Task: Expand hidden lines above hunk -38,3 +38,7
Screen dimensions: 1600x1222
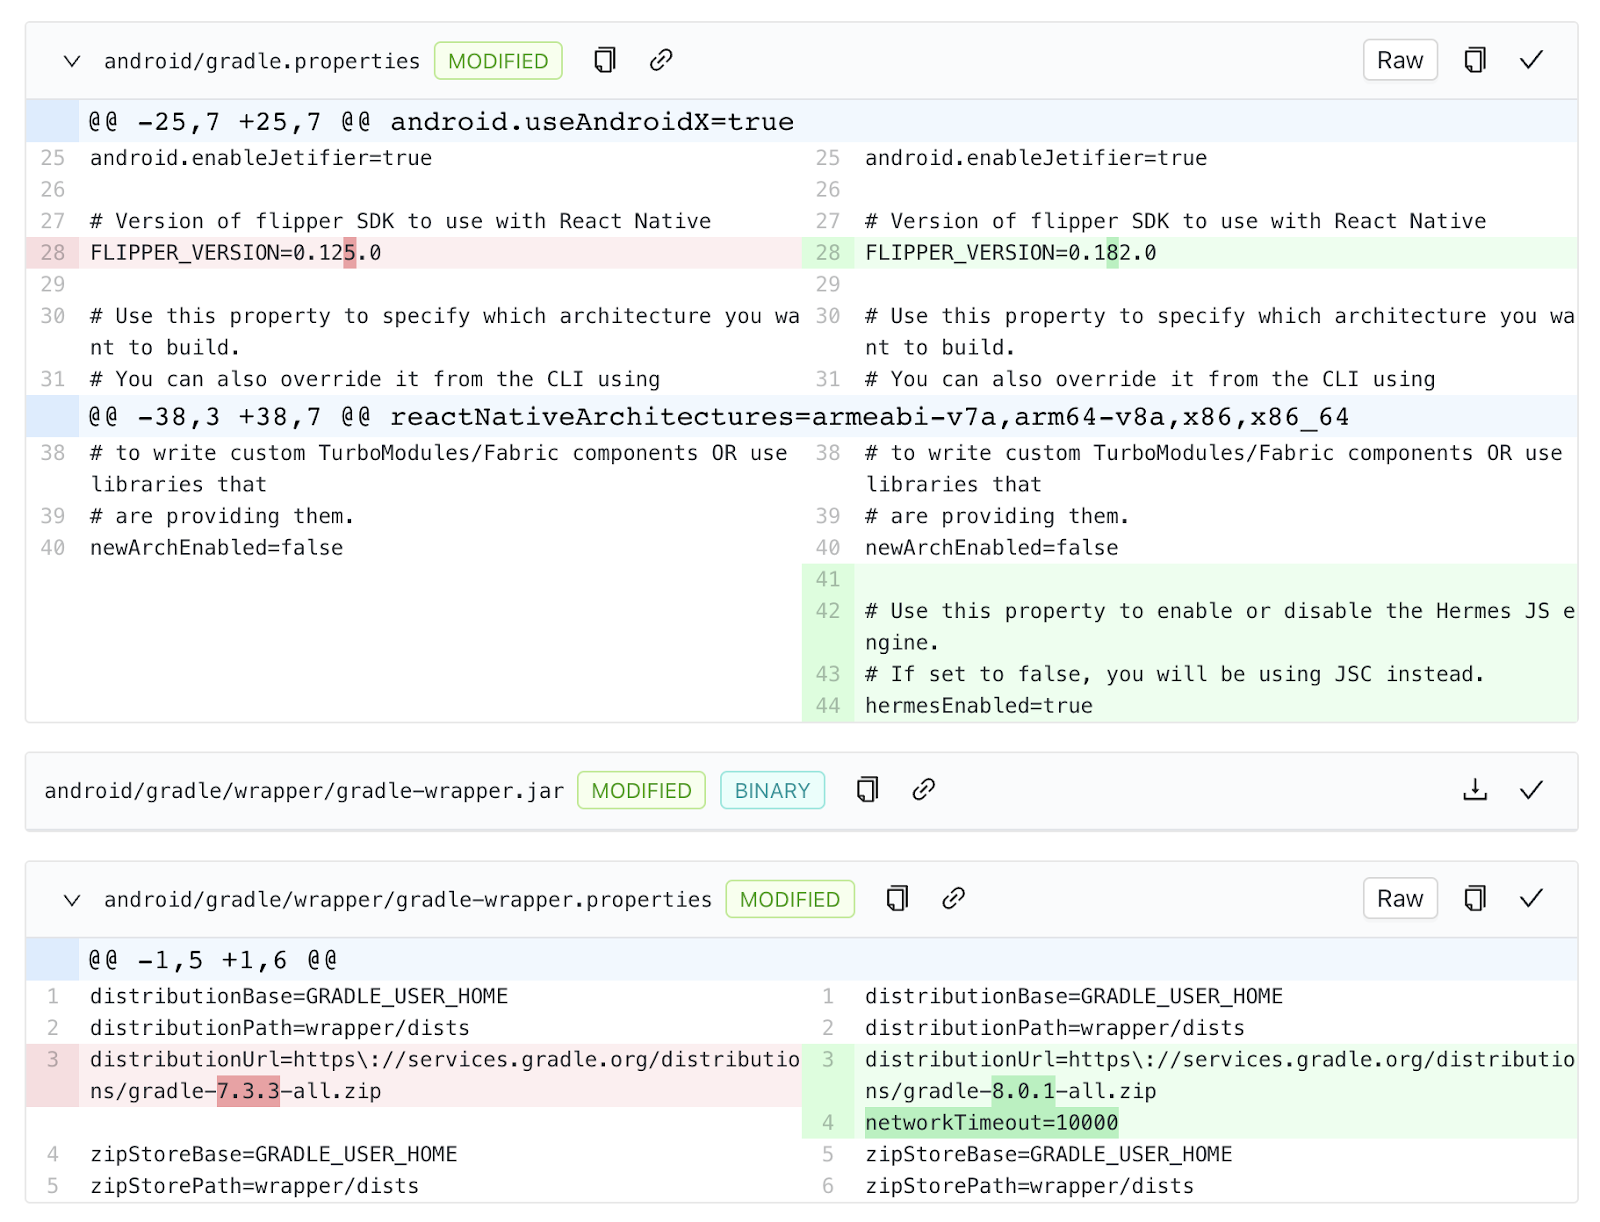Action: pyautogui.click(x=52, y=416)
